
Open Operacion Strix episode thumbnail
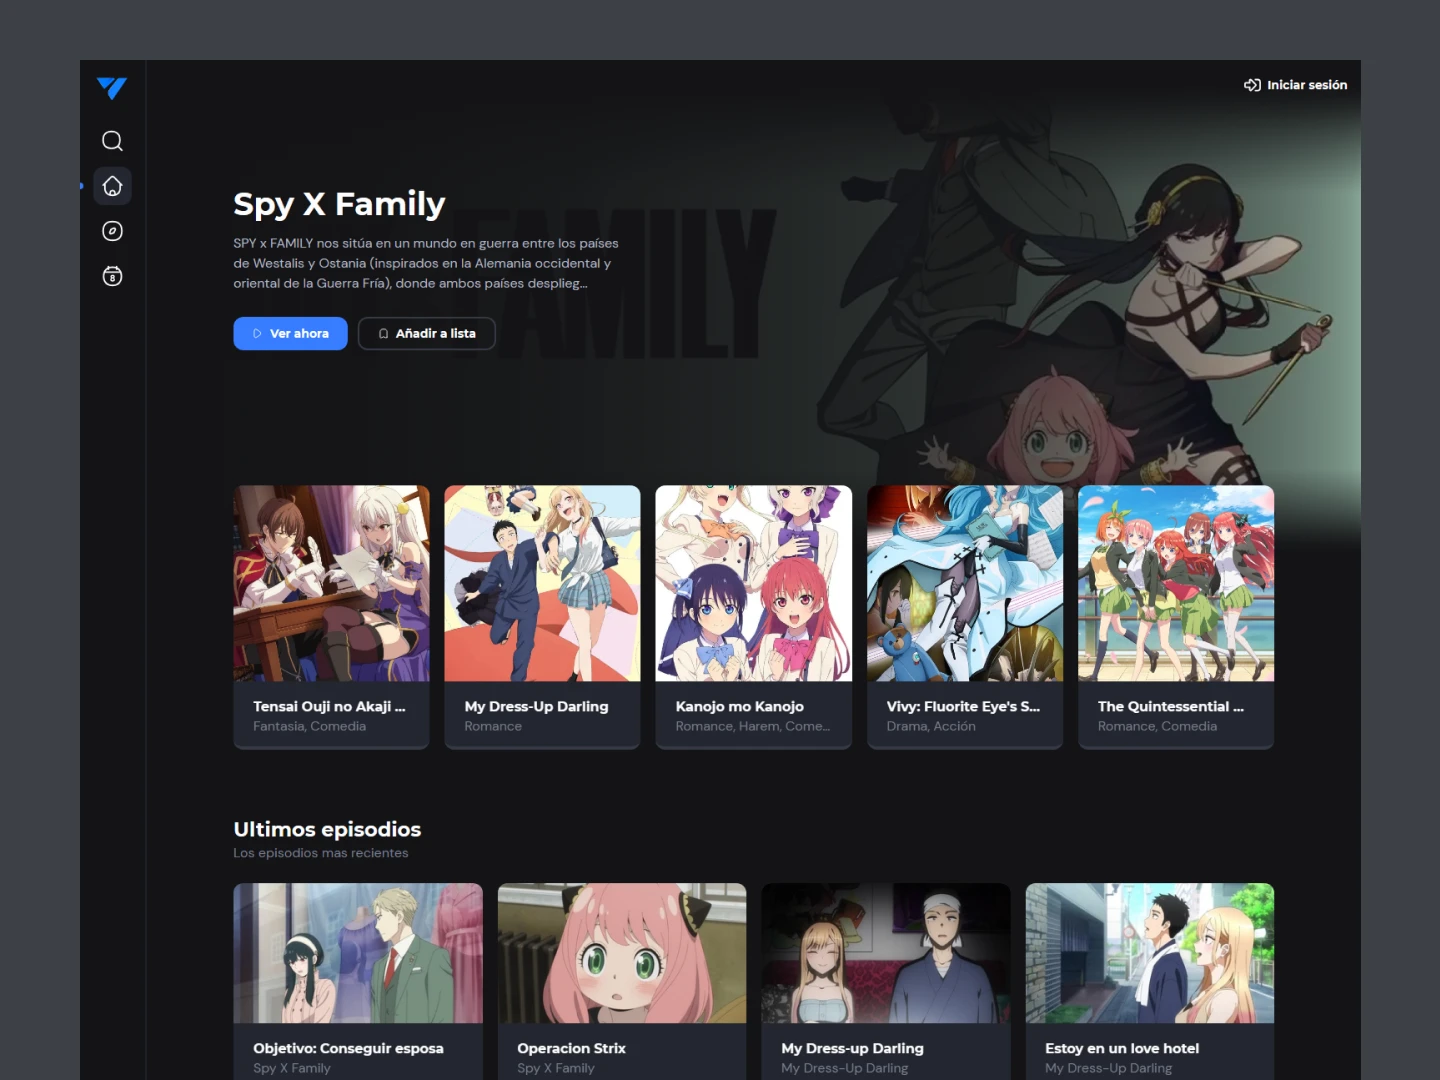pos(622,953)
